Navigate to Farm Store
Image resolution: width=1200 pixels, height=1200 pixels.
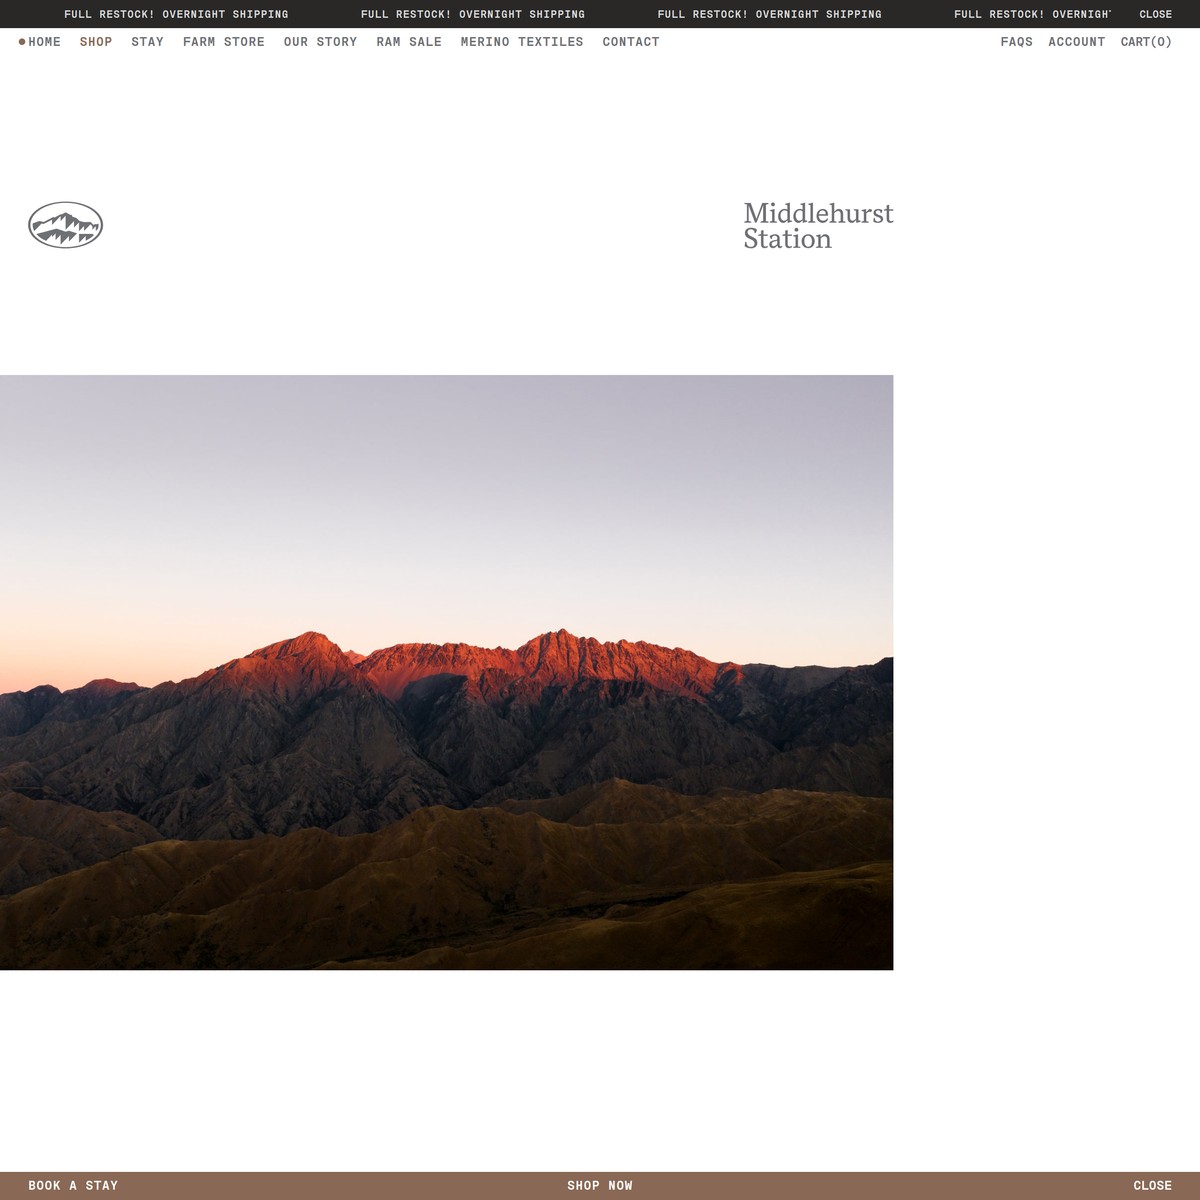pyautogui.click(x=223, y=42)
